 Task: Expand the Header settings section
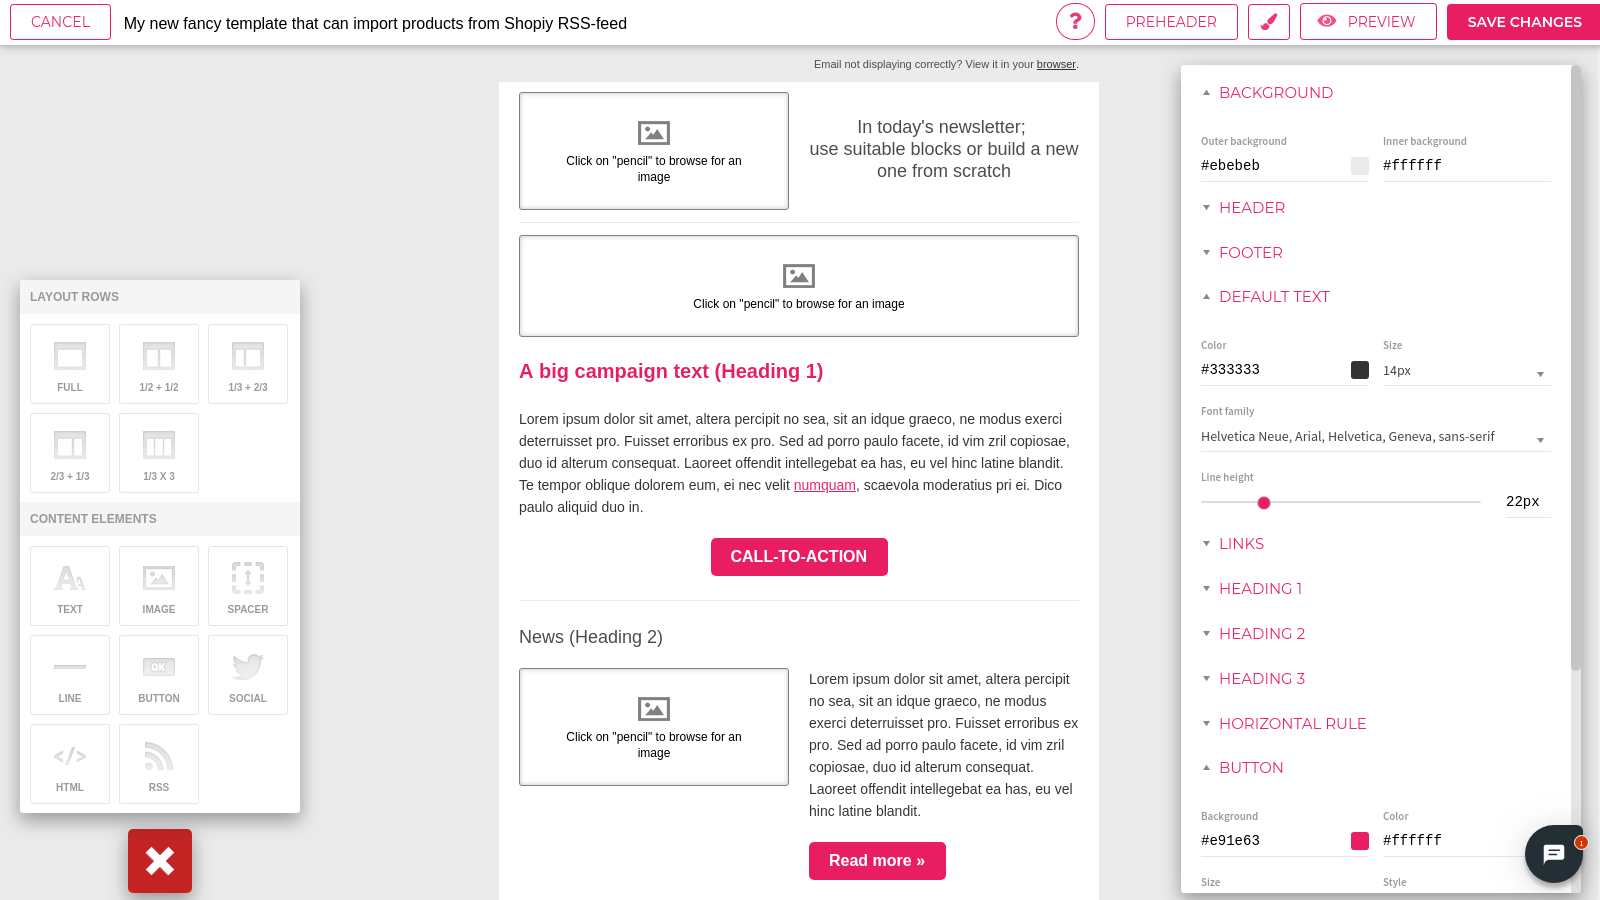[1251, 208]
